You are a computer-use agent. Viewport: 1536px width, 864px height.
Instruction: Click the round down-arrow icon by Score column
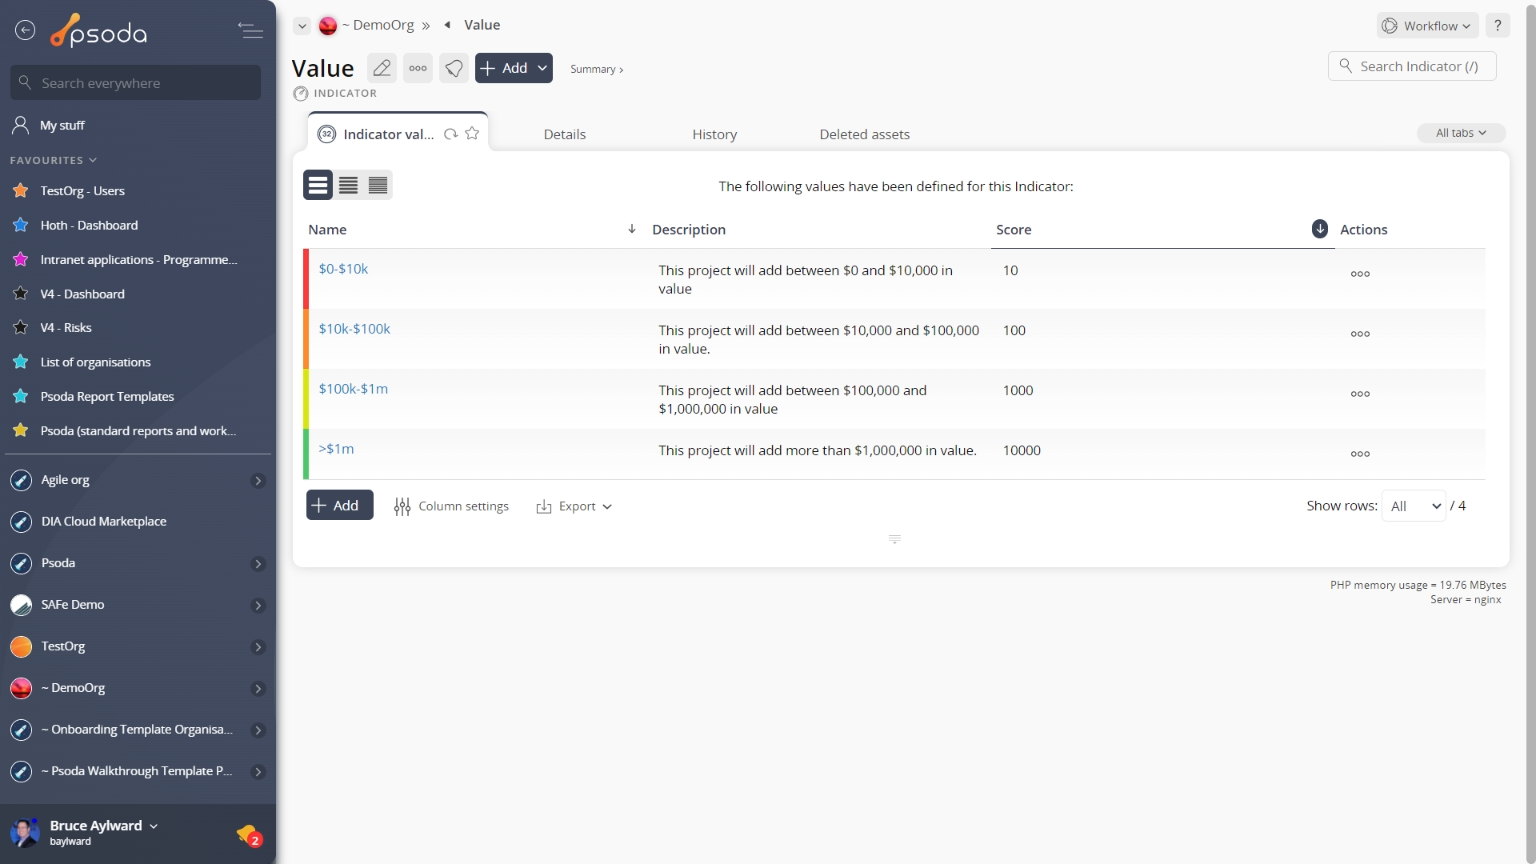(1320, 229)
